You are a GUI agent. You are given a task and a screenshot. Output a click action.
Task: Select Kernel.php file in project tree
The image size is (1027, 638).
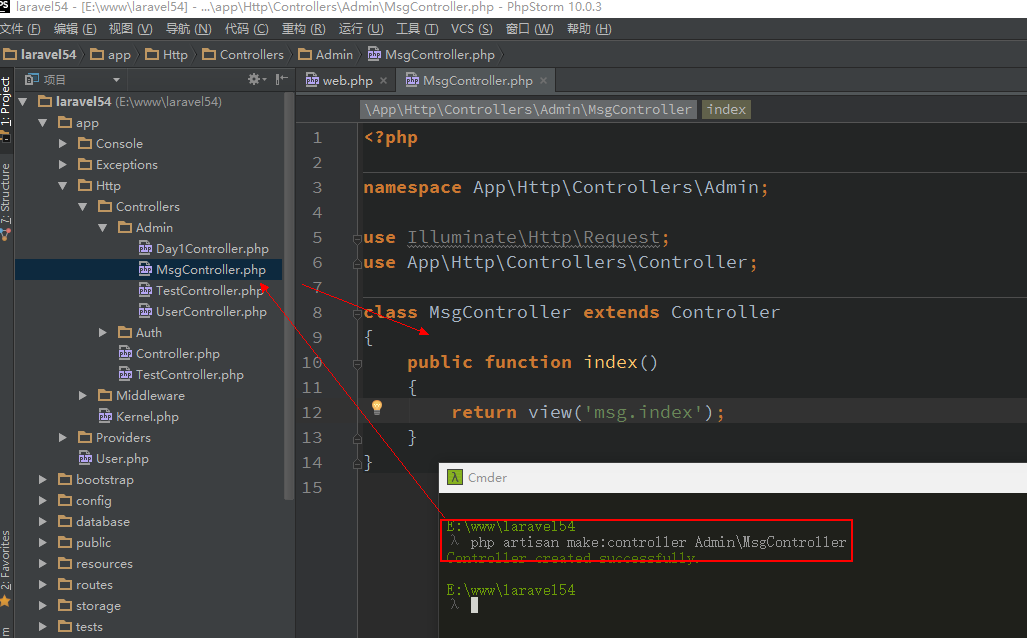point(147,417)
